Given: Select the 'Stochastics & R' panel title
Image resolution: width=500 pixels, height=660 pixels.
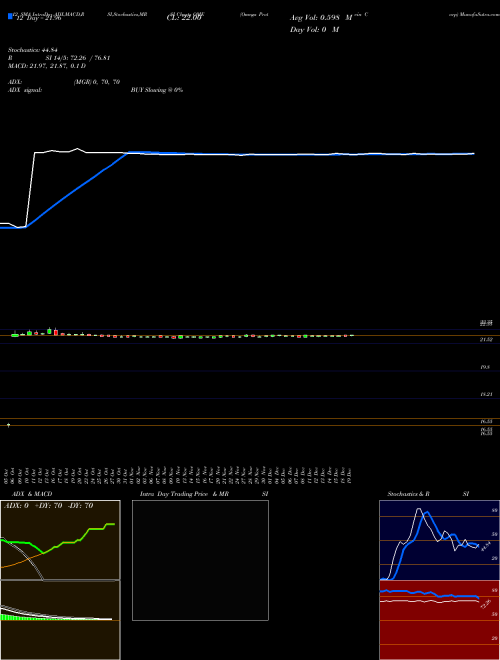Looking at the screenshot, I should (x=408, y=494).
